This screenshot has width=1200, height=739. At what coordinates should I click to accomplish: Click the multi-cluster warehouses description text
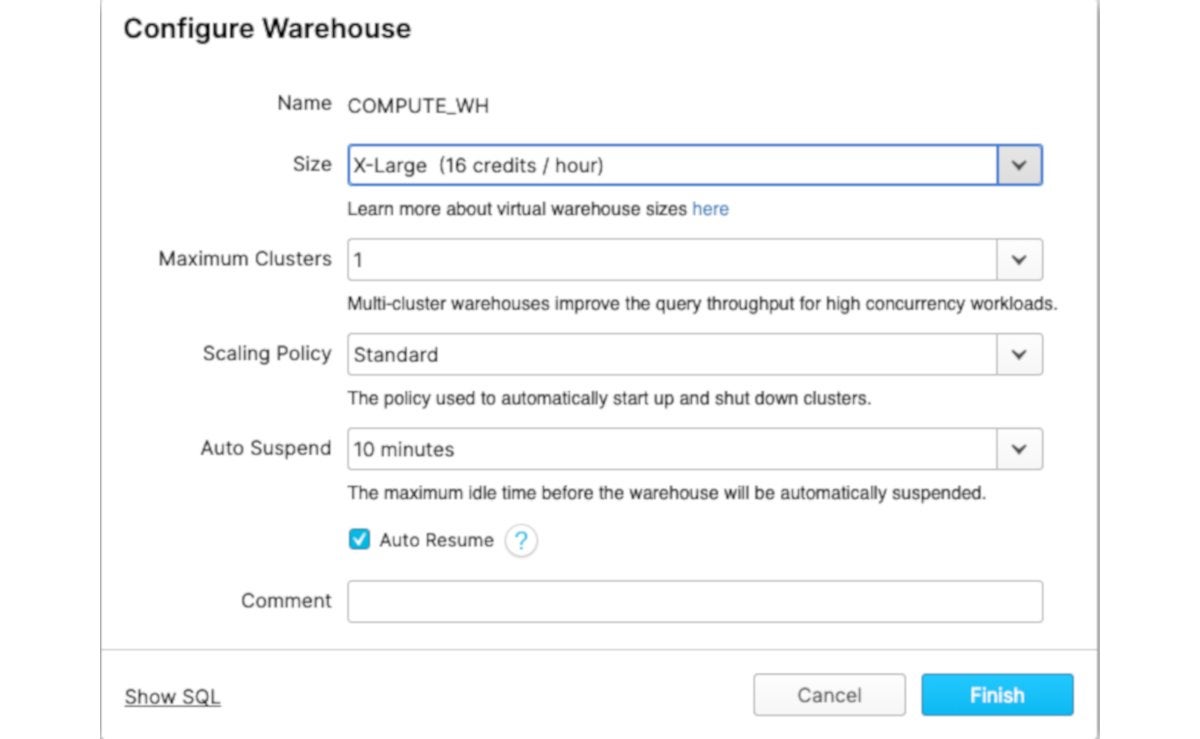702,304
